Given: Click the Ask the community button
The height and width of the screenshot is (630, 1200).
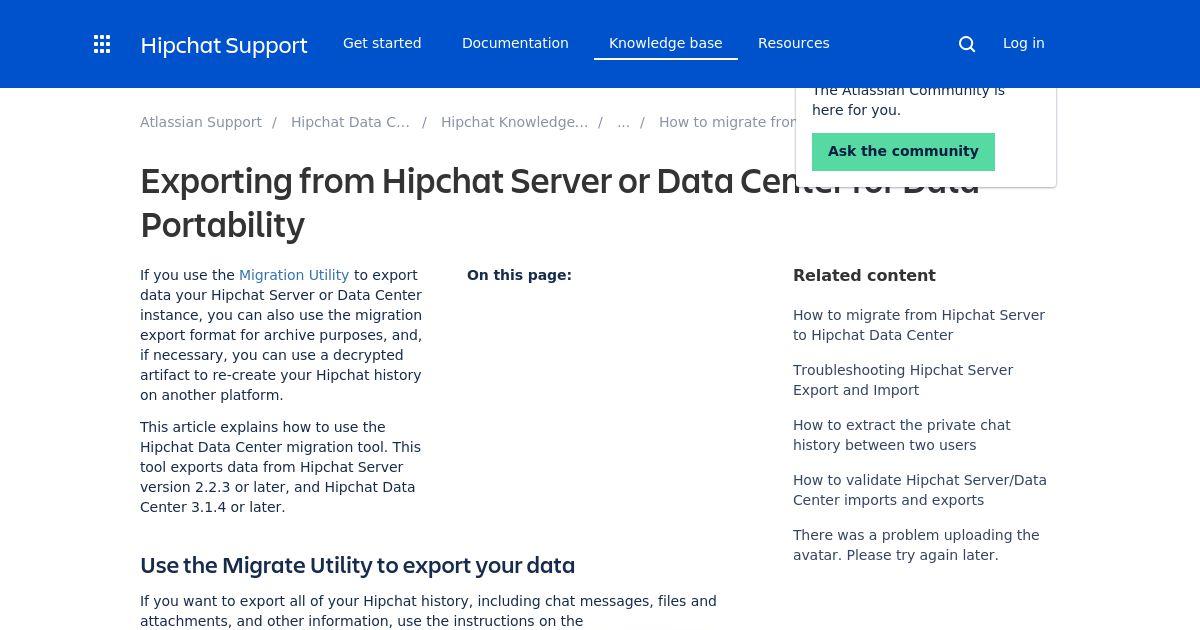Looking at the screenshot, I should [x=903, y=151].
